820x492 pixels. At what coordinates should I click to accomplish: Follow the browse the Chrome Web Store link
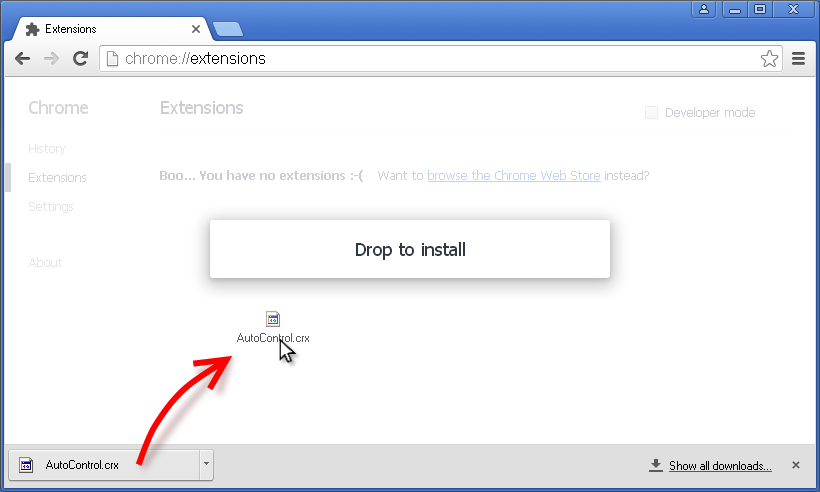click(x=514, y=176)
